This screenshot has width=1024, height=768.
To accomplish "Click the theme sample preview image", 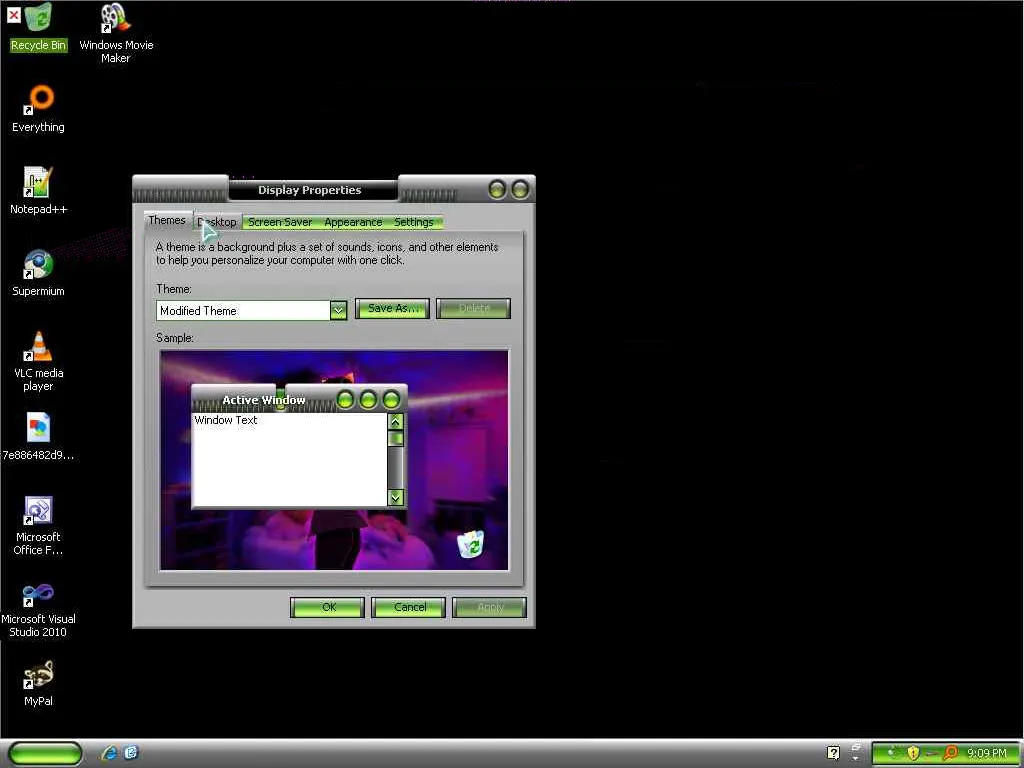I will [334, 460].
